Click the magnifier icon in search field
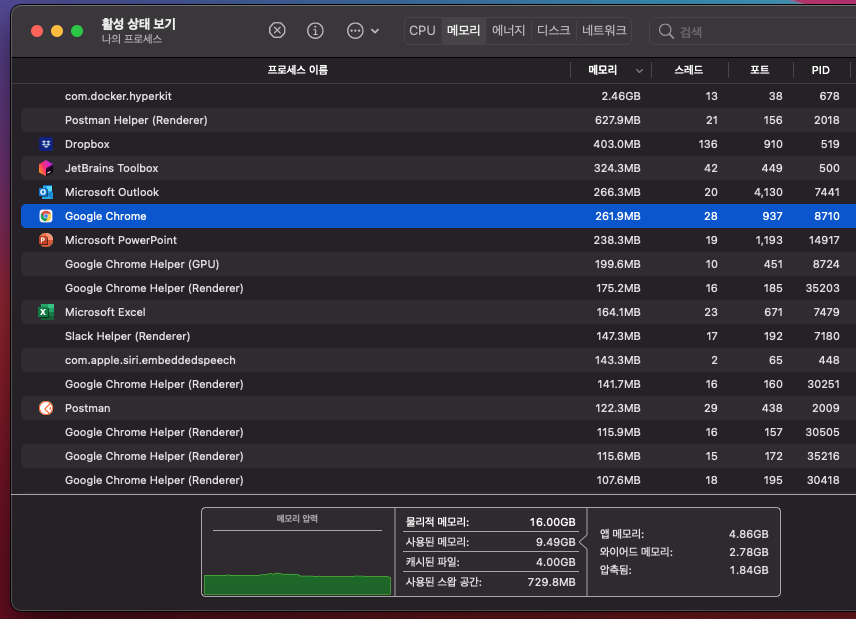 coord(665,31)
